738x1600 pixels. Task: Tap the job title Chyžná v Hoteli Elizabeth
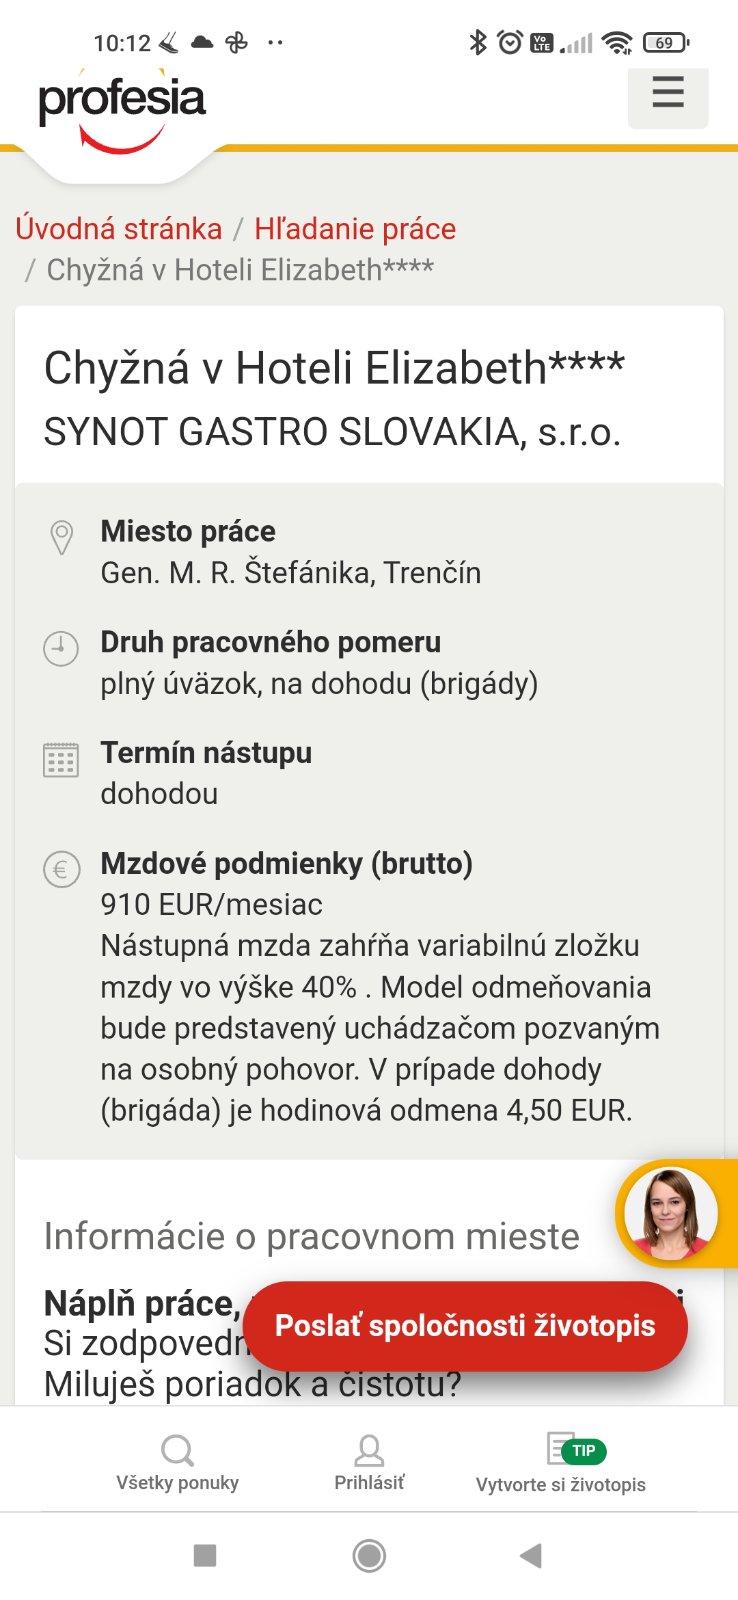(334, 368)
